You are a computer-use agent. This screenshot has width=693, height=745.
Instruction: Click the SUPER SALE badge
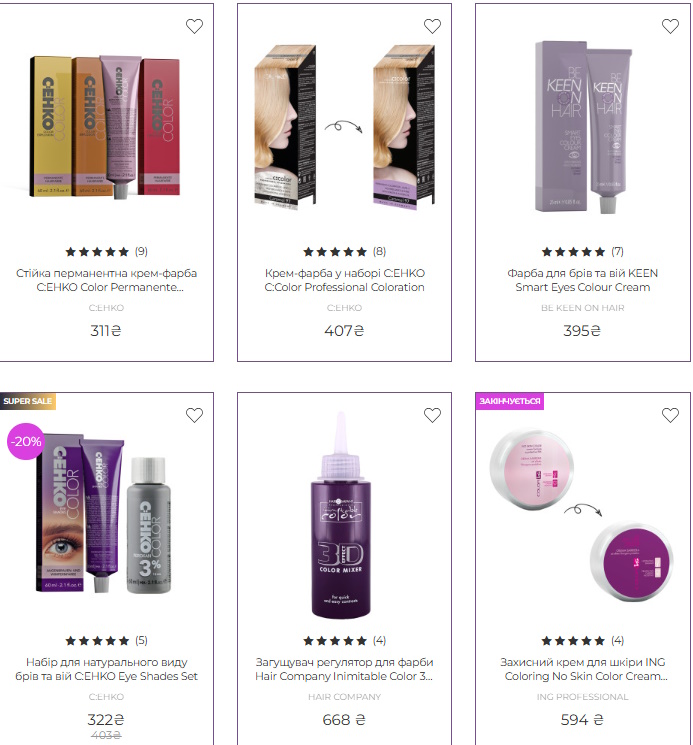tap(28, 401)
